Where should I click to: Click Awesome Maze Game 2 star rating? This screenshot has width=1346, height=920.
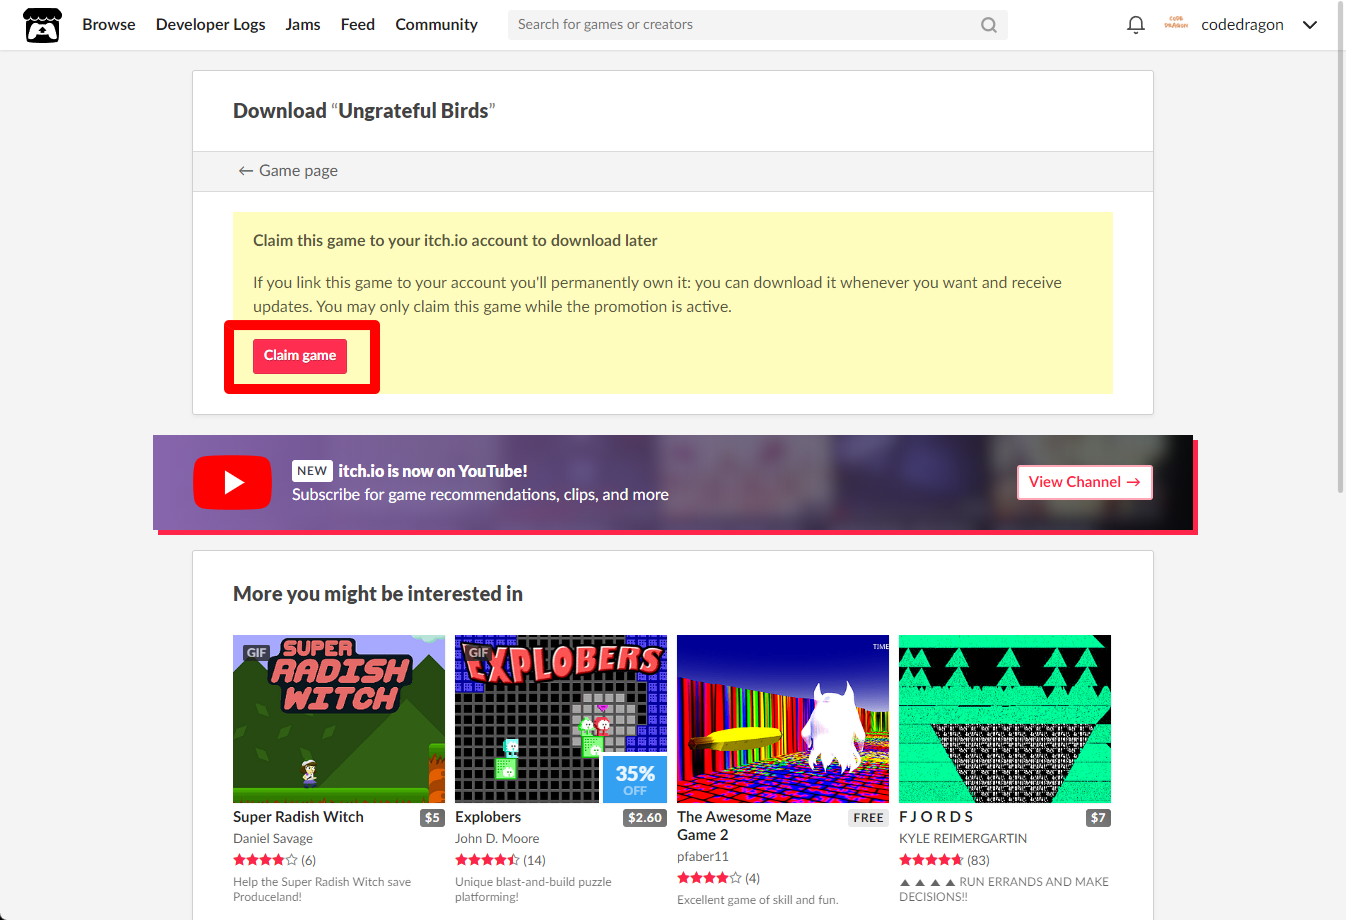(x=709, y=878)
